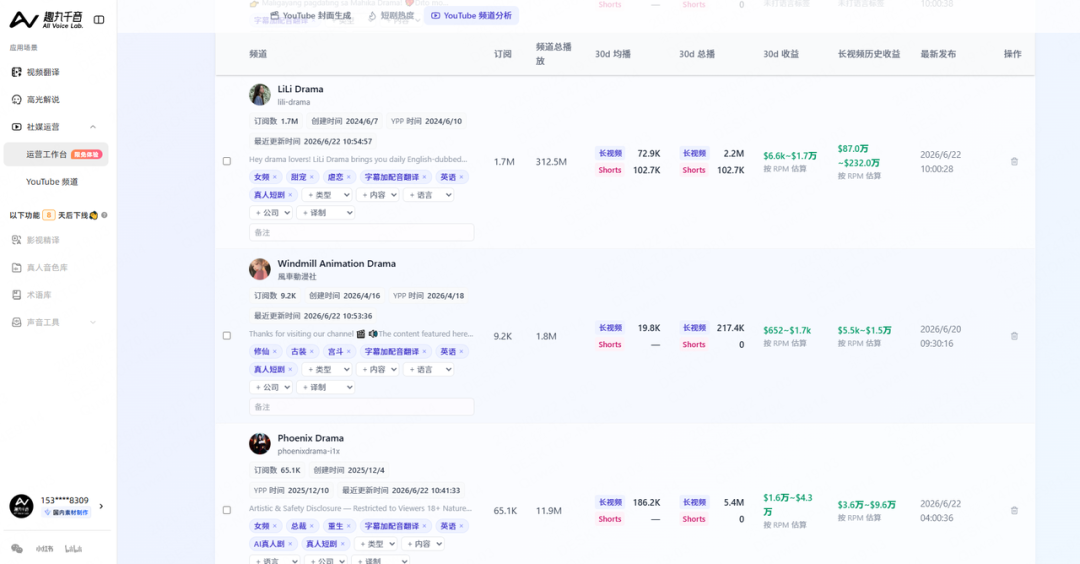Open the 类型 dropdown for Windmill Animation Drama
The width and height of the screenshot is (1080, 564).
pyautogui.click(x=328, y=369)
